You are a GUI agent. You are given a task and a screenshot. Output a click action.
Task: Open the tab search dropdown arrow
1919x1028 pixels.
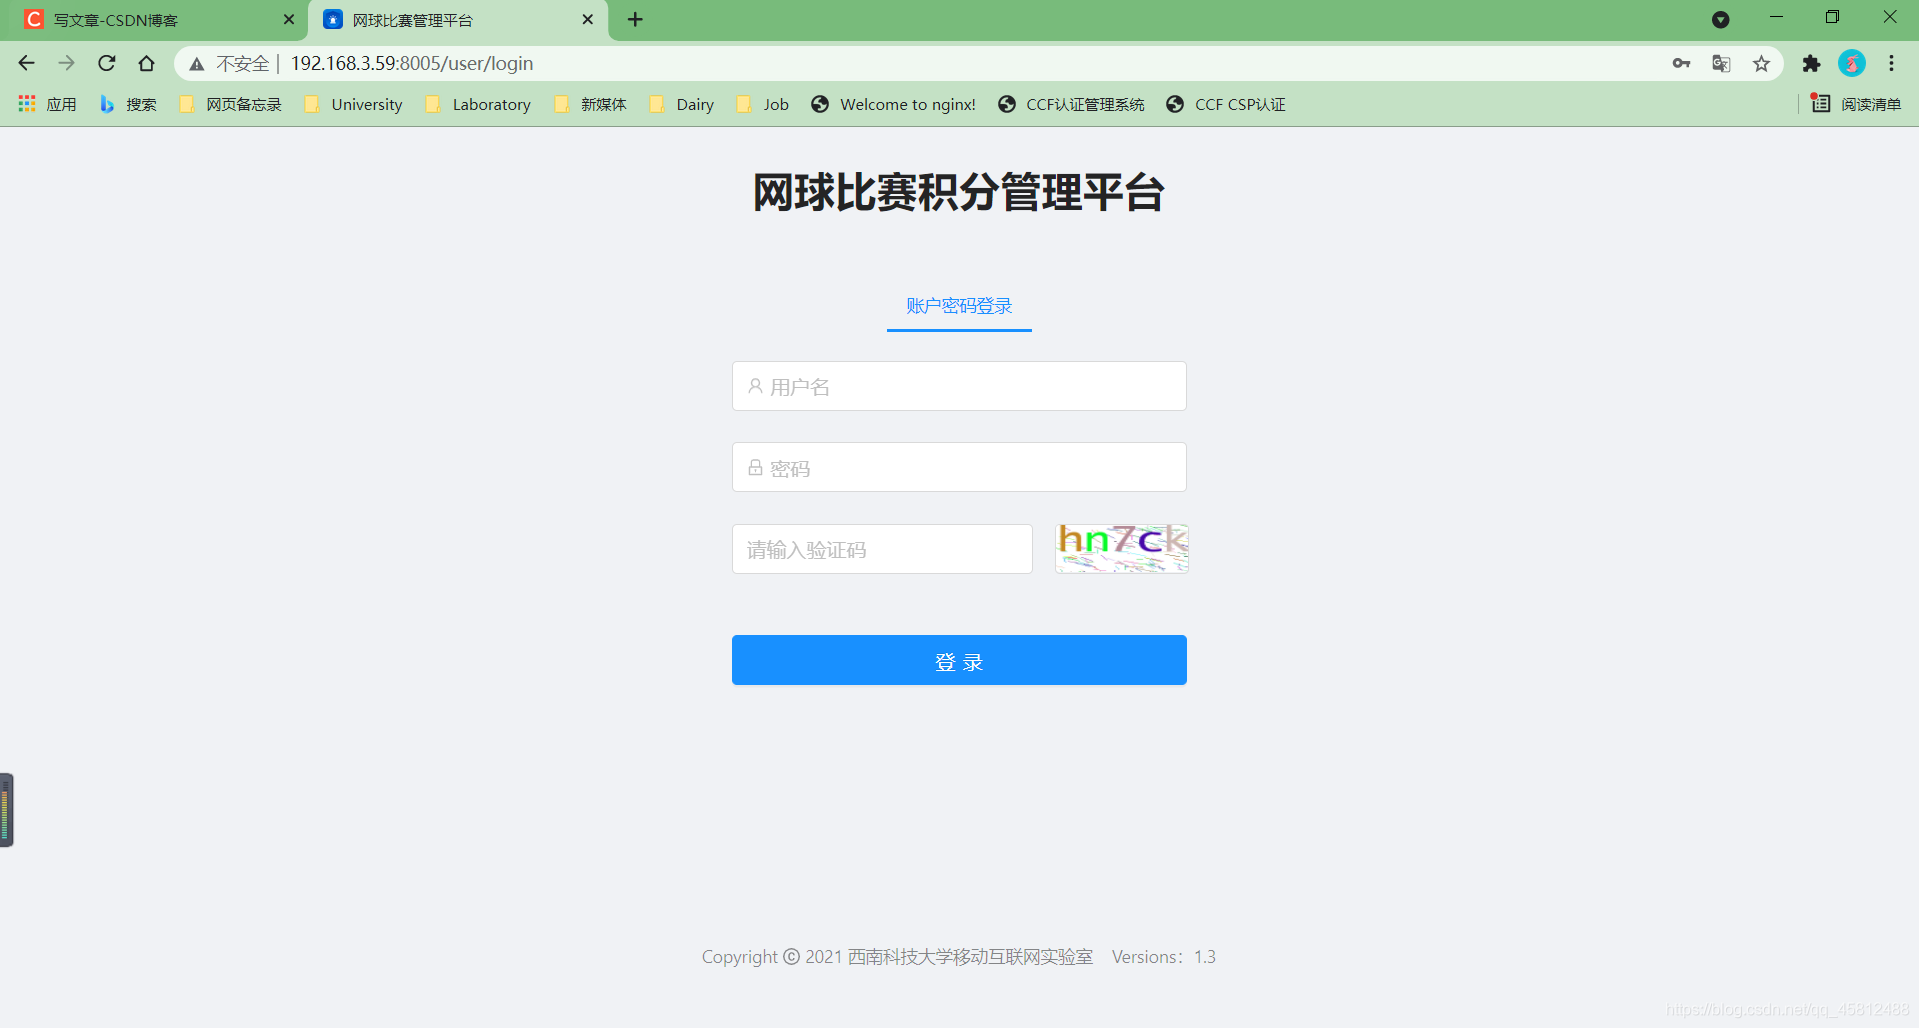(x=1720, y=19)
